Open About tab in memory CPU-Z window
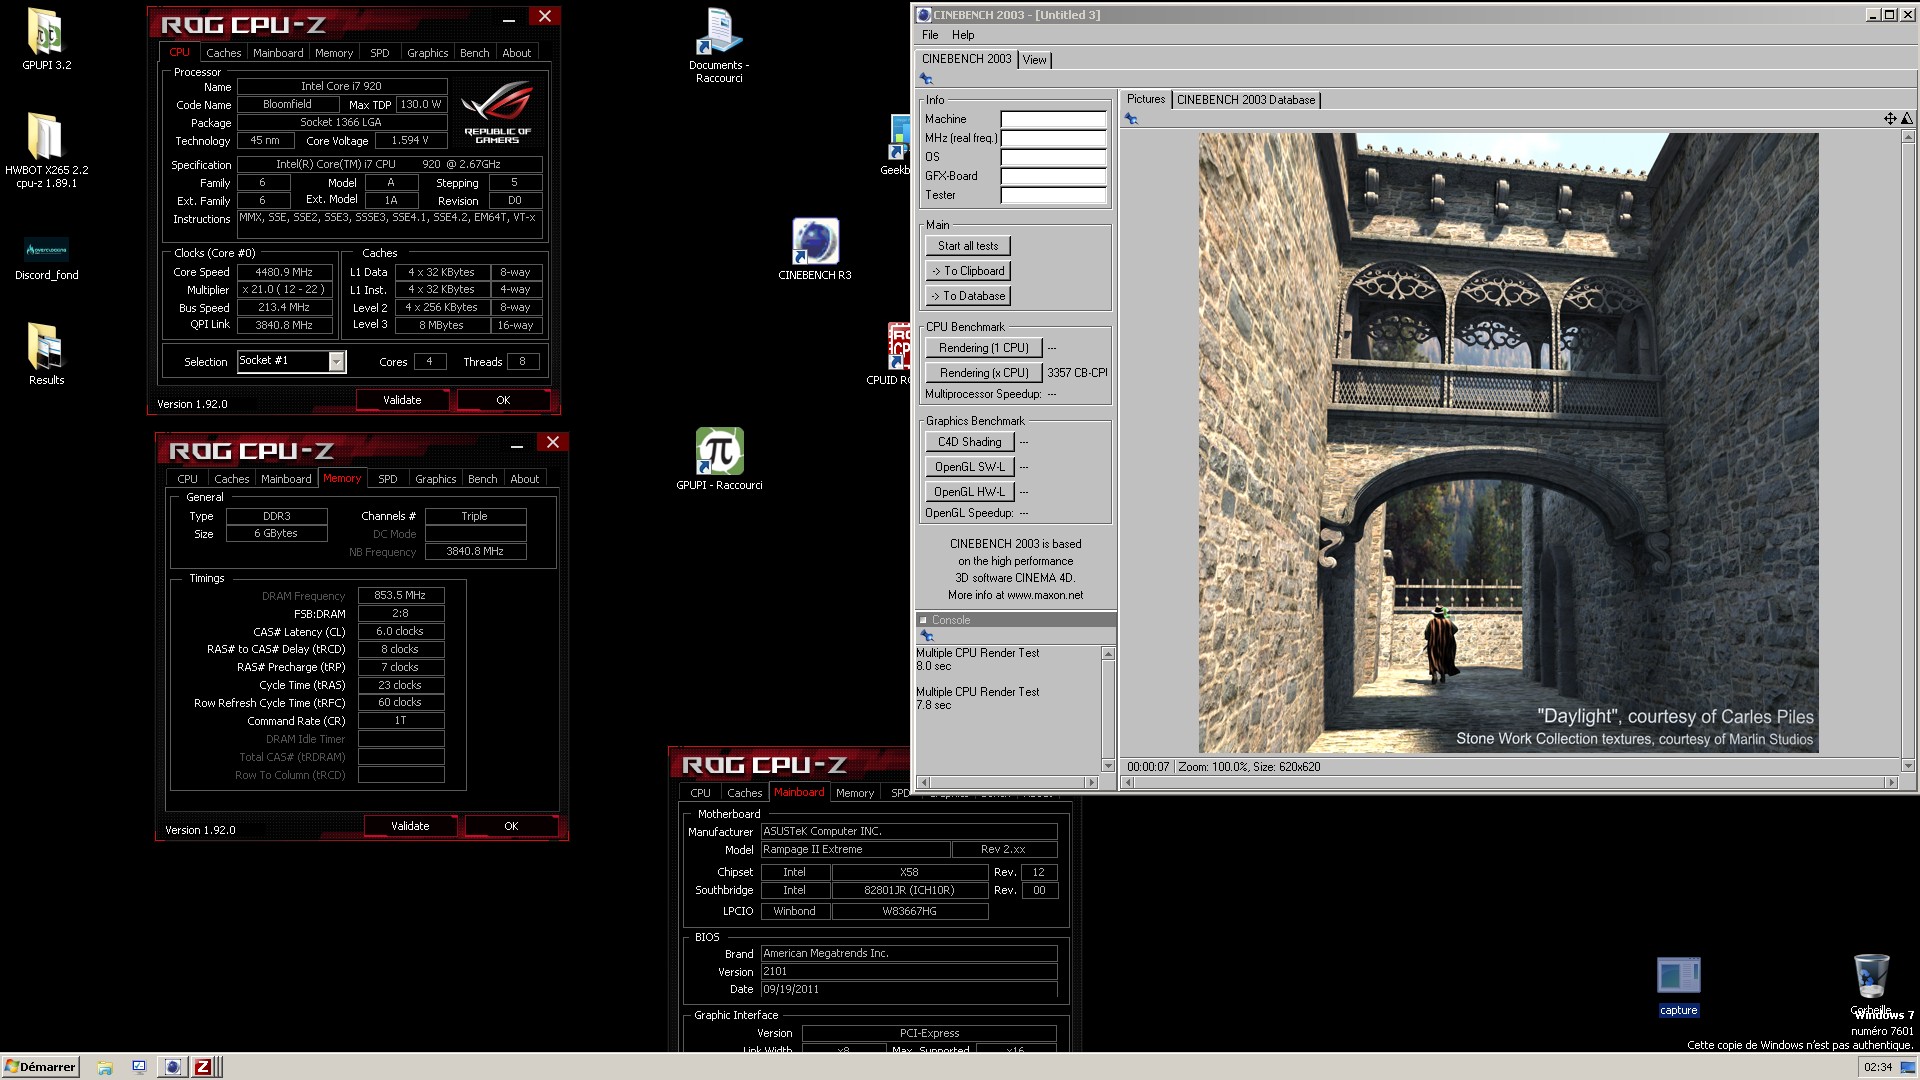Viewport: 1920px width, 1080px height. pos(525,479)
